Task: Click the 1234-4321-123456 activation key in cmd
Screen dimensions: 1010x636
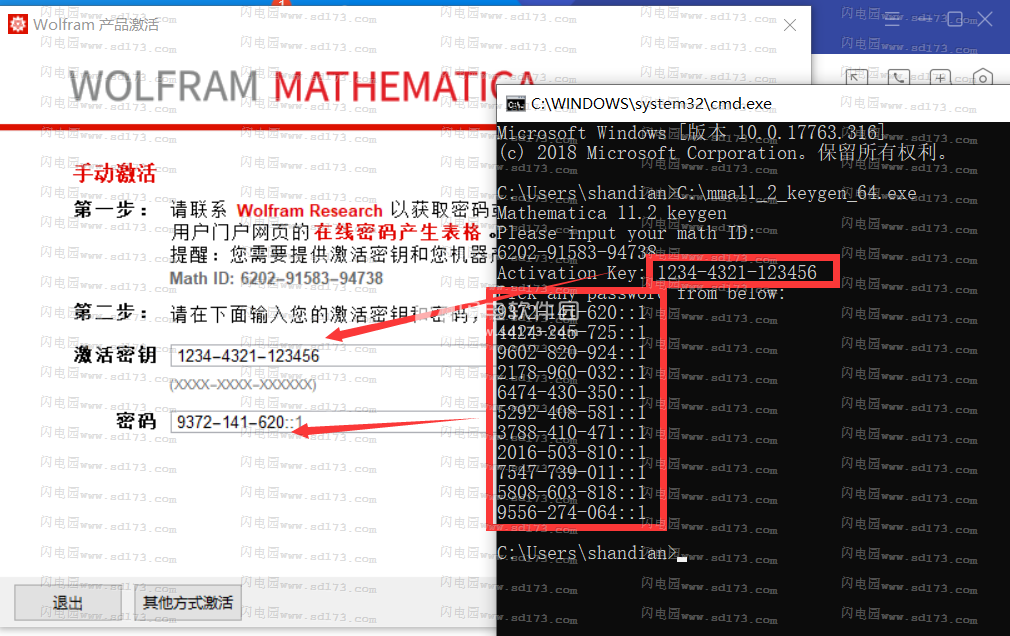Action: (737, 273)
